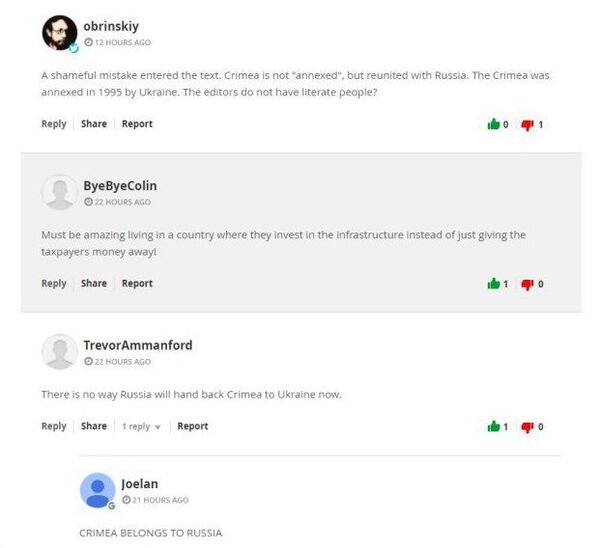Reply to TrevorAmmanford's comment

pos(54,426)
